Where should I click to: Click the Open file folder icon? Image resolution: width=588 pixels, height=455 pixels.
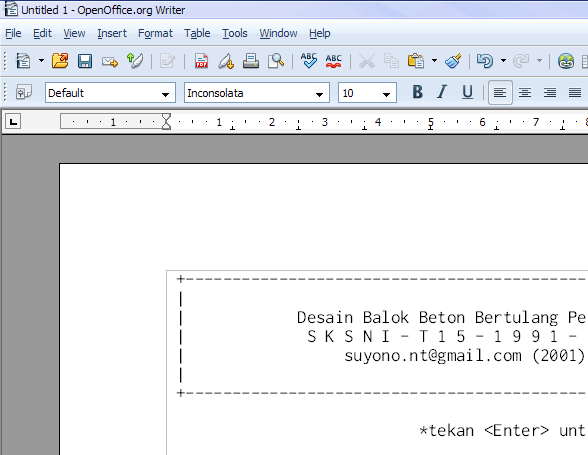point(60,61)
